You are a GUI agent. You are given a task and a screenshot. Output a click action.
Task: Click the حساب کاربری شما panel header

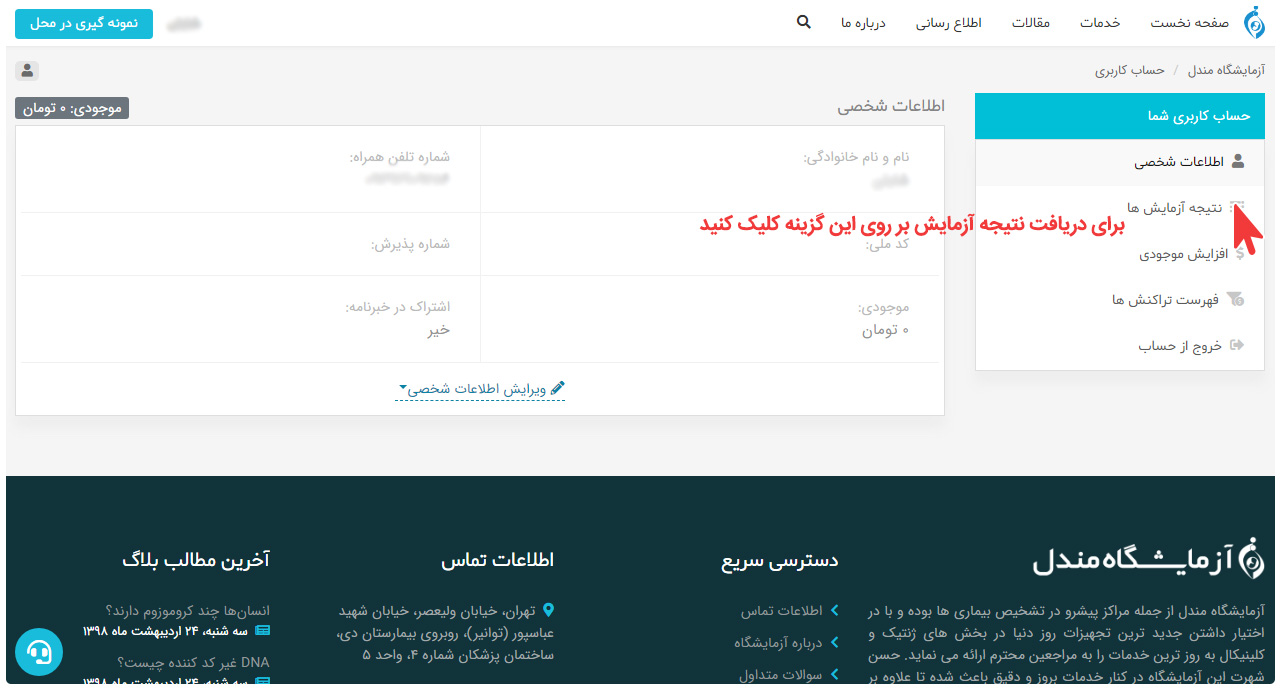pyautogui.click(x=1120, y=116)
